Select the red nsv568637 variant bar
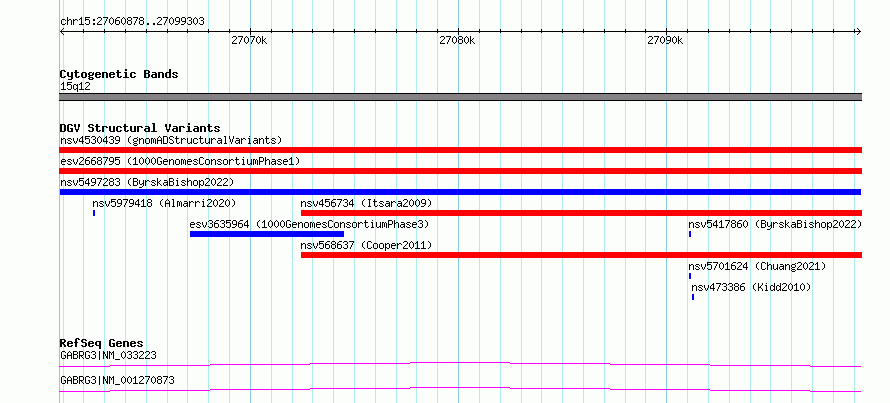 click(x=581, y=255)
